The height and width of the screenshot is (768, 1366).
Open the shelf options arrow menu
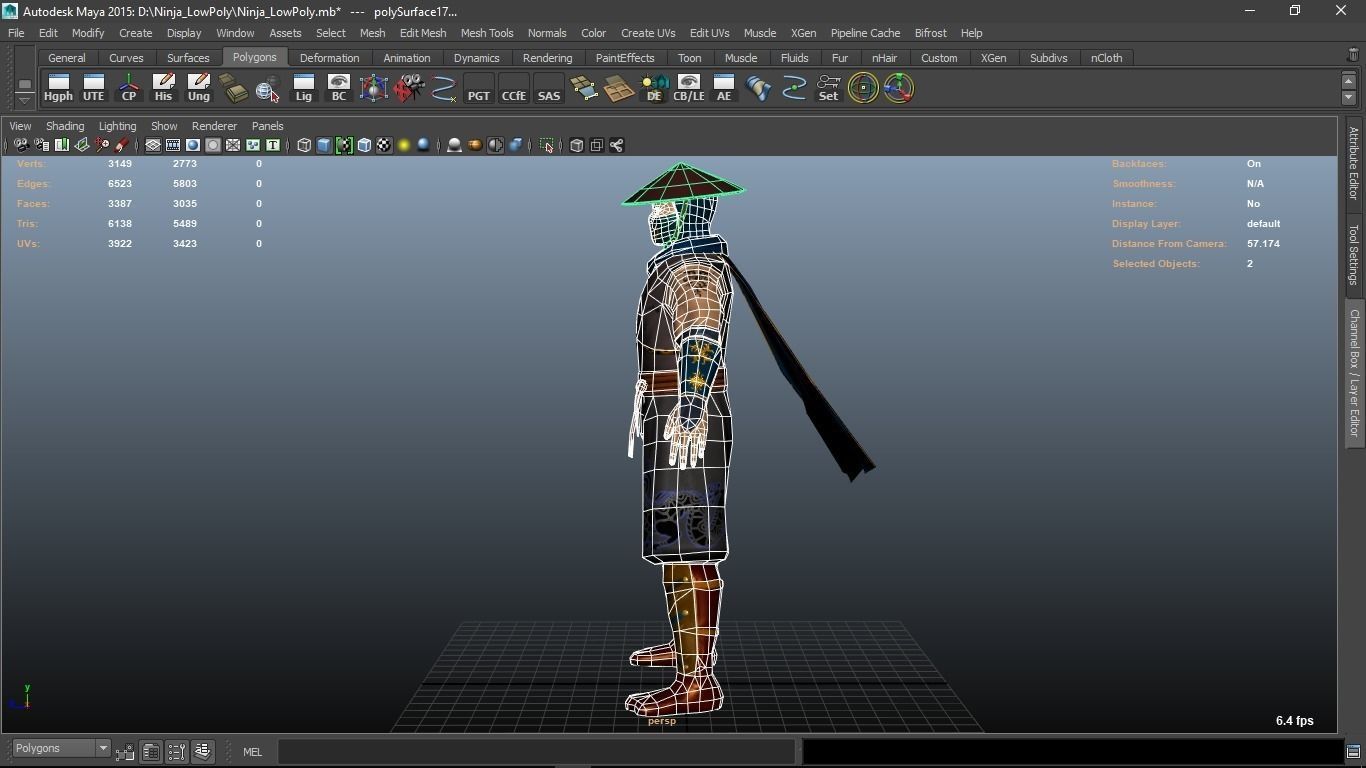tap(25, 99)
